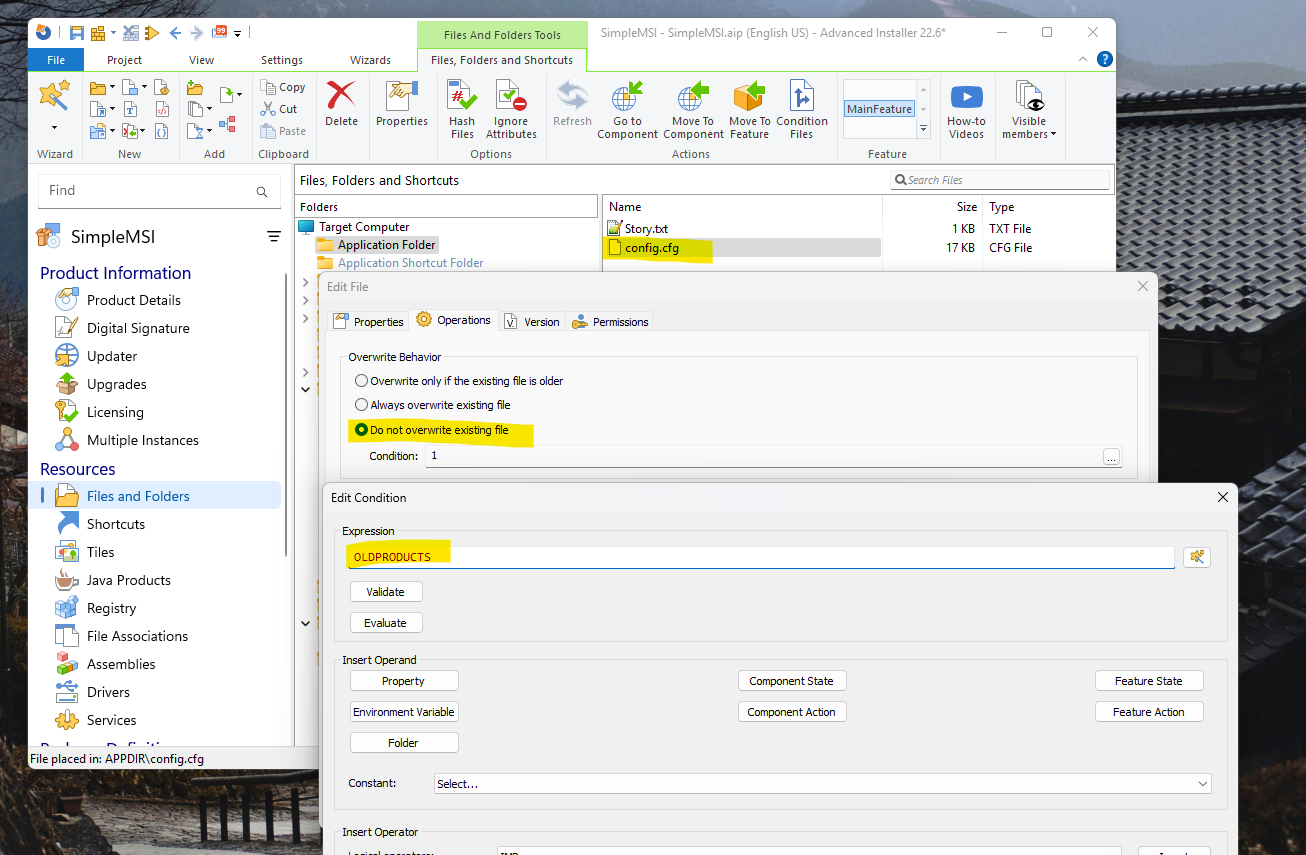
Task: Switch to the Project ribbon tab
Action: pyautogui.click(x=124, y=60)
